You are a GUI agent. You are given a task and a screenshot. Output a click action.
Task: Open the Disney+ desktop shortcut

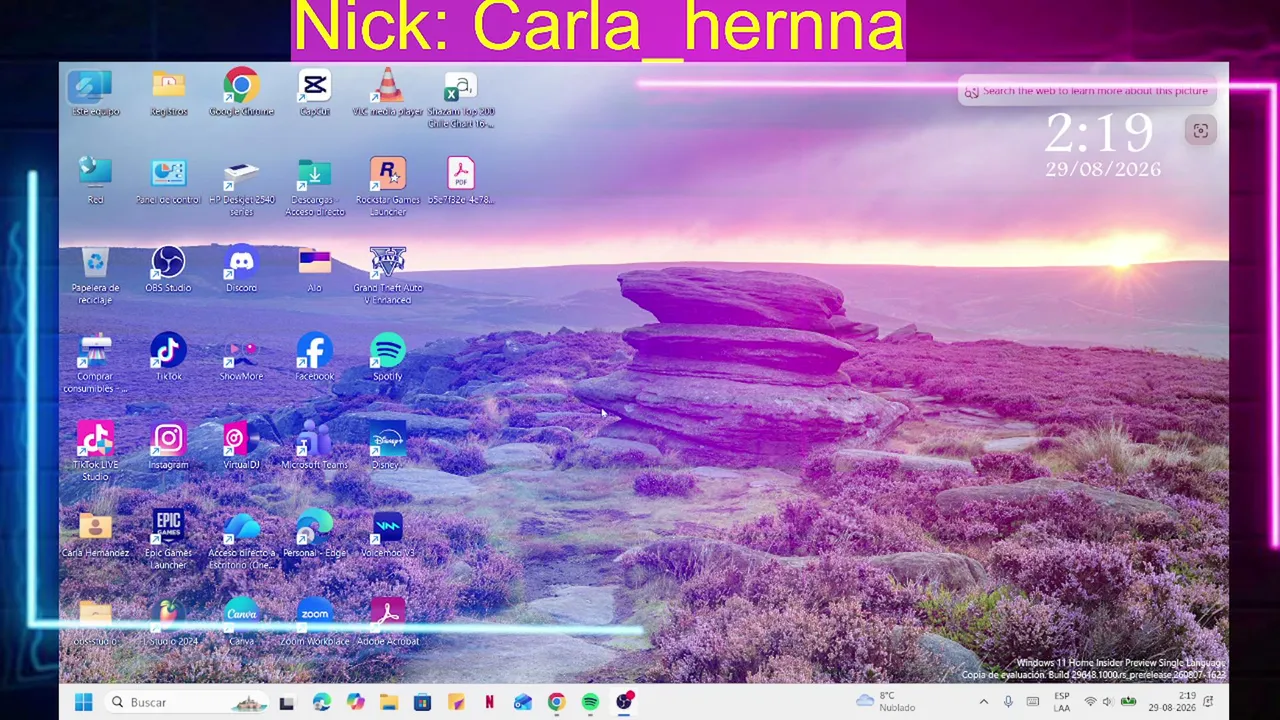point(388,446)
